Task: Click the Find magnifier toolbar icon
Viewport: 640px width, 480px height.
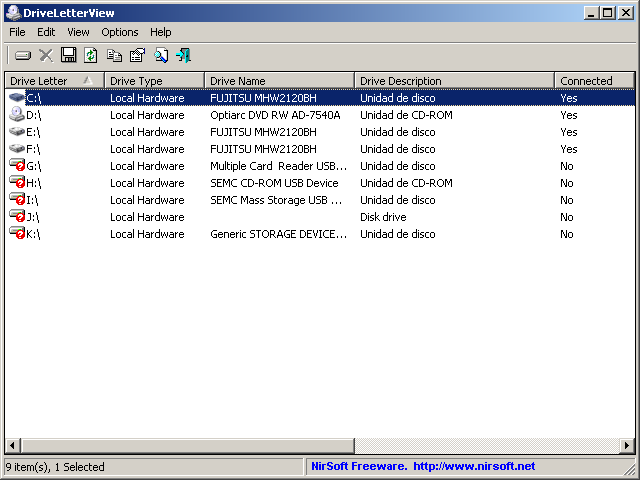Action: pyautogui.click(x=161, y=55)
